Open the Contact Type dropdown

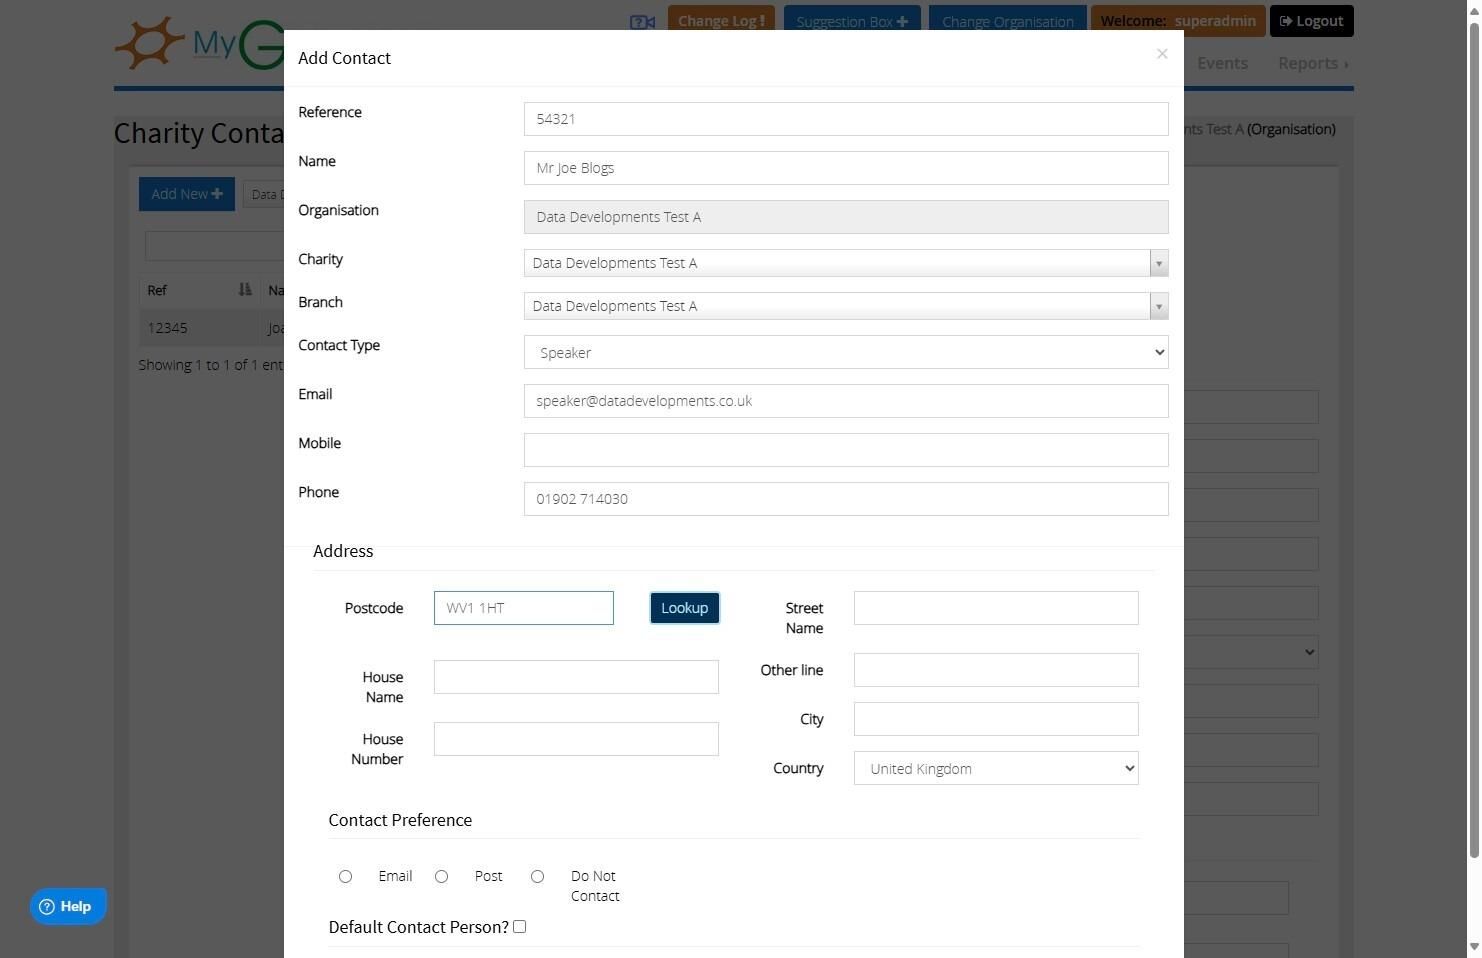tap(846, 352)
